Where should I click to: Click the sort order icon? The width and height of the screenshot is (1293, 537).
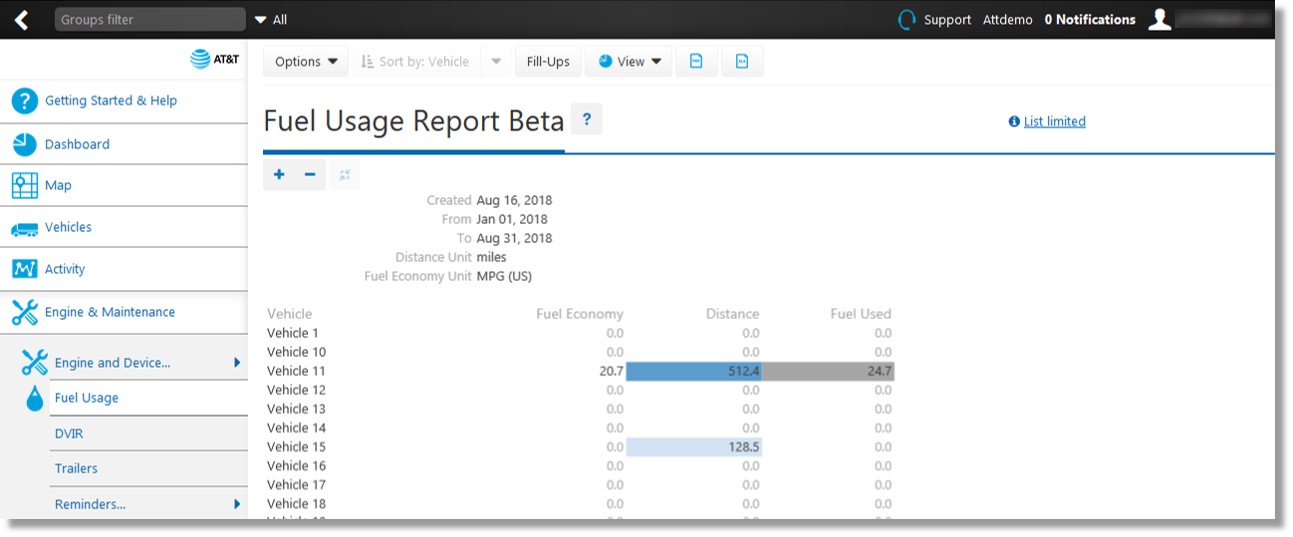[x=367, y=61]
